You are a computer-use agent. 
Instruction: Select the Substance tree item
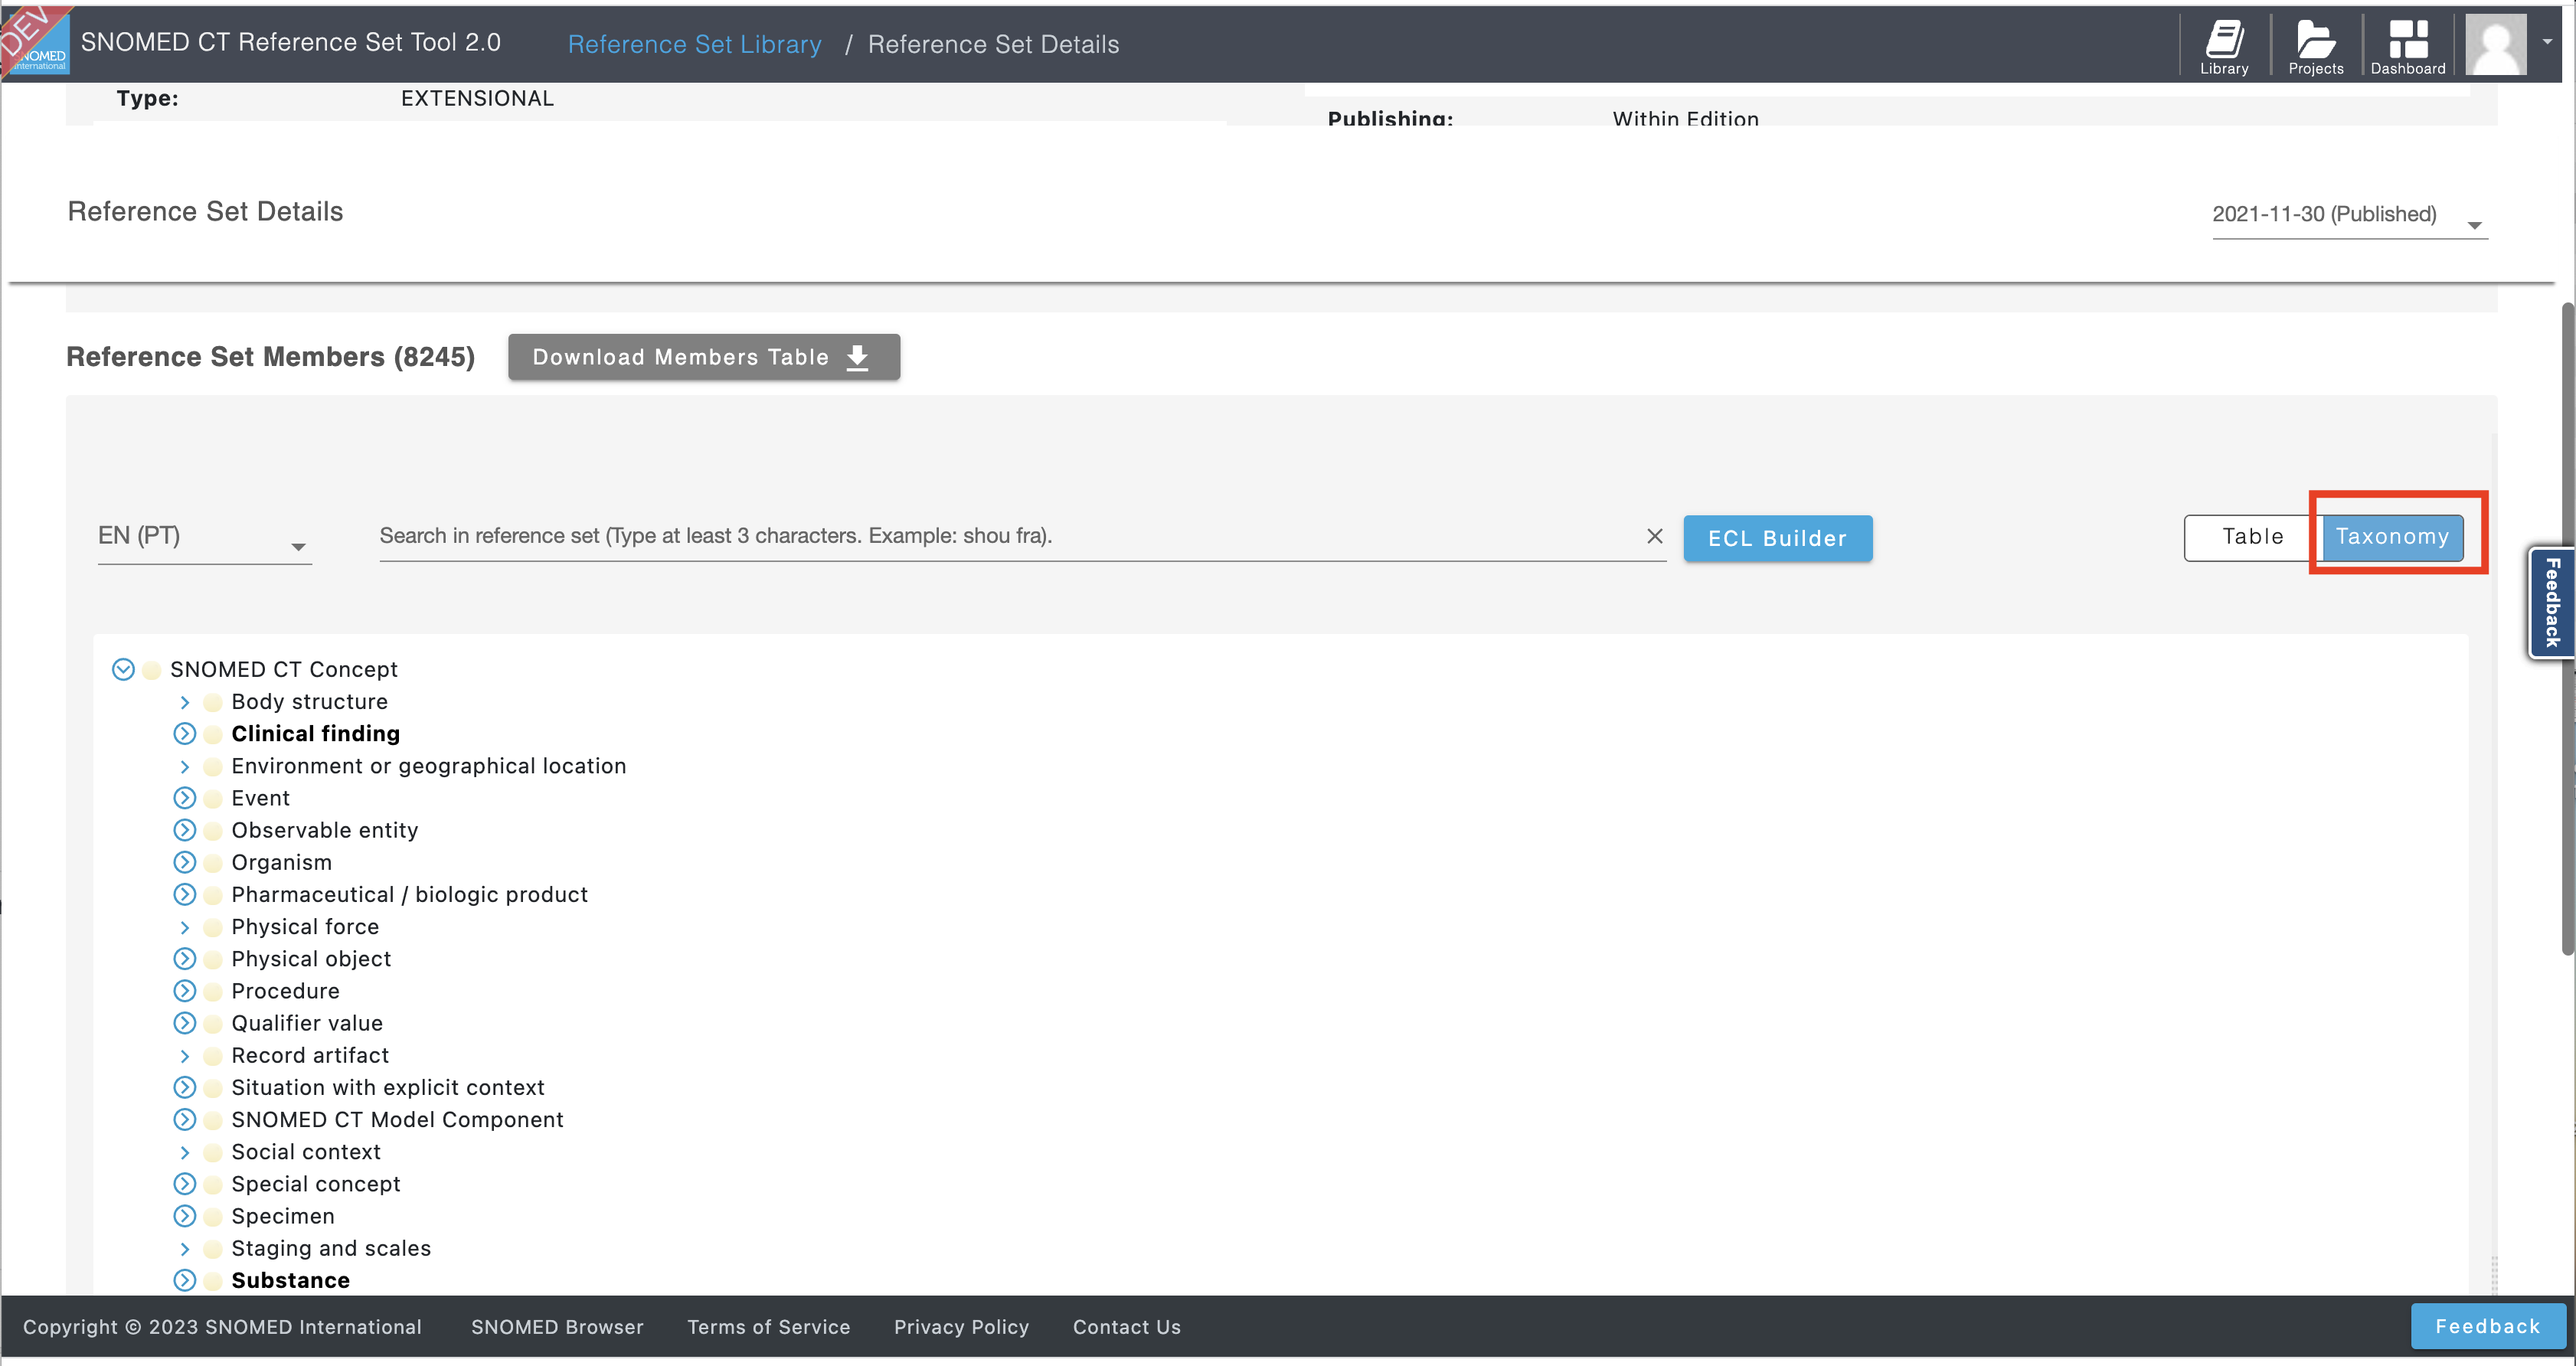click(x=290, y=1281)
